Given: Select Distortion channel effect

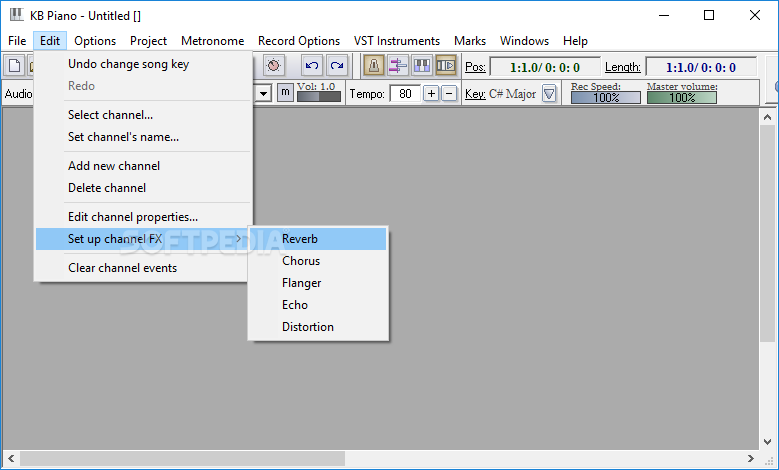Looking at the screenshot, I should click(318, 327).
